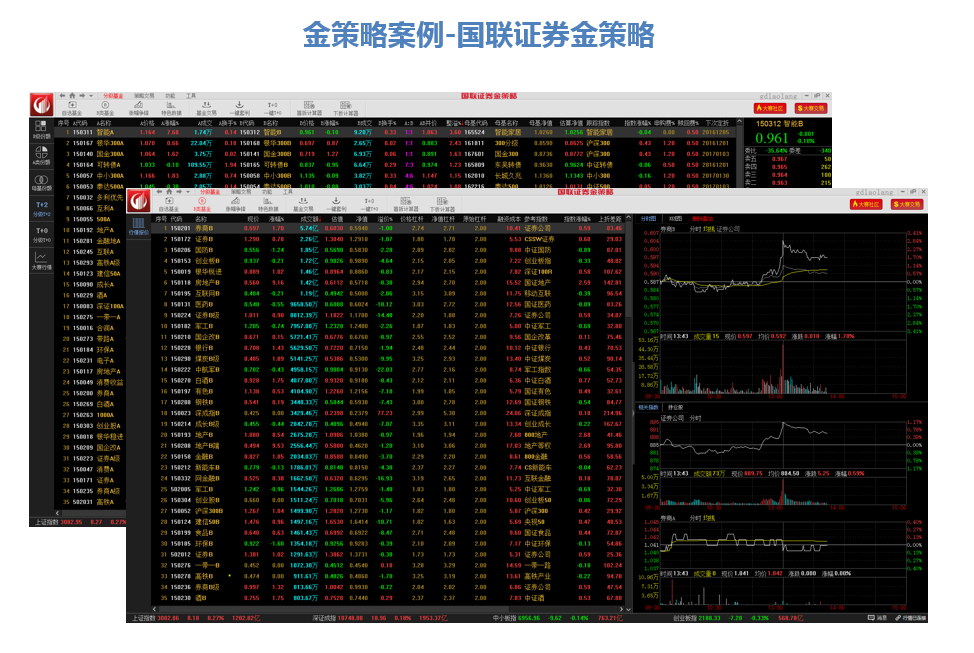Open T+2 in the back window sidebar
This screenshot has height=653, width=974.
click(x=42, y=209)
